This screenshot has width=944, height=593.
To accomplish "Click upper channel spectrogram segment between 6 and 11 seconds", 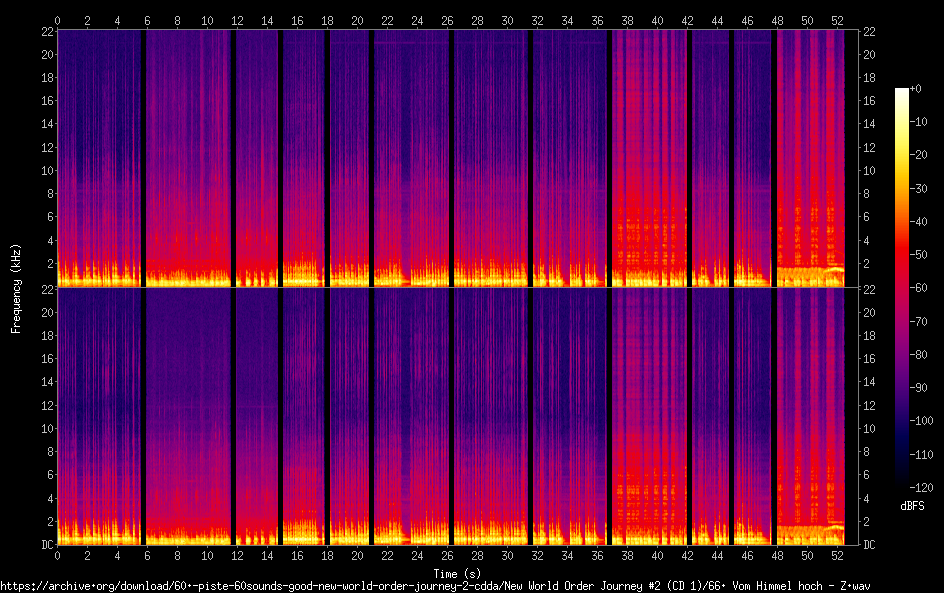I will (188, 158).
